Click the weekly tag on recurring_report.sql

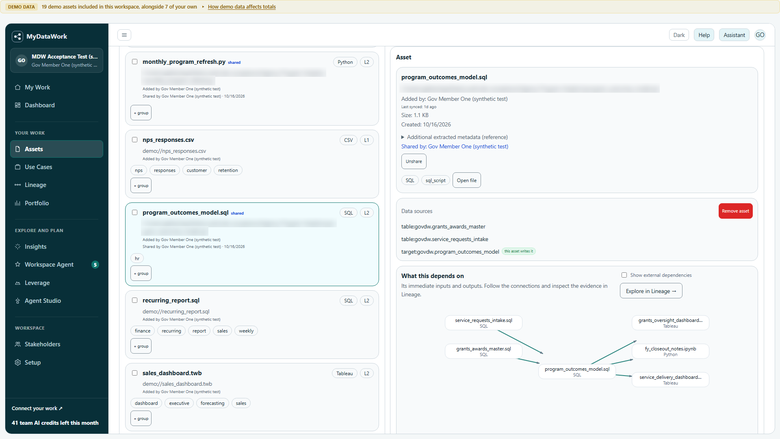pos(246,331)
